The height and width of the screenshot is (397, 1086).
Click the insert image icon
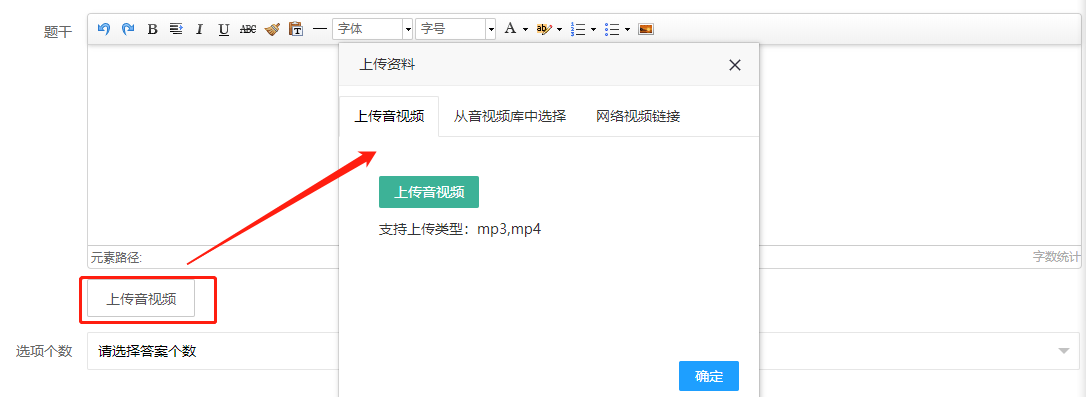[646, 29]
